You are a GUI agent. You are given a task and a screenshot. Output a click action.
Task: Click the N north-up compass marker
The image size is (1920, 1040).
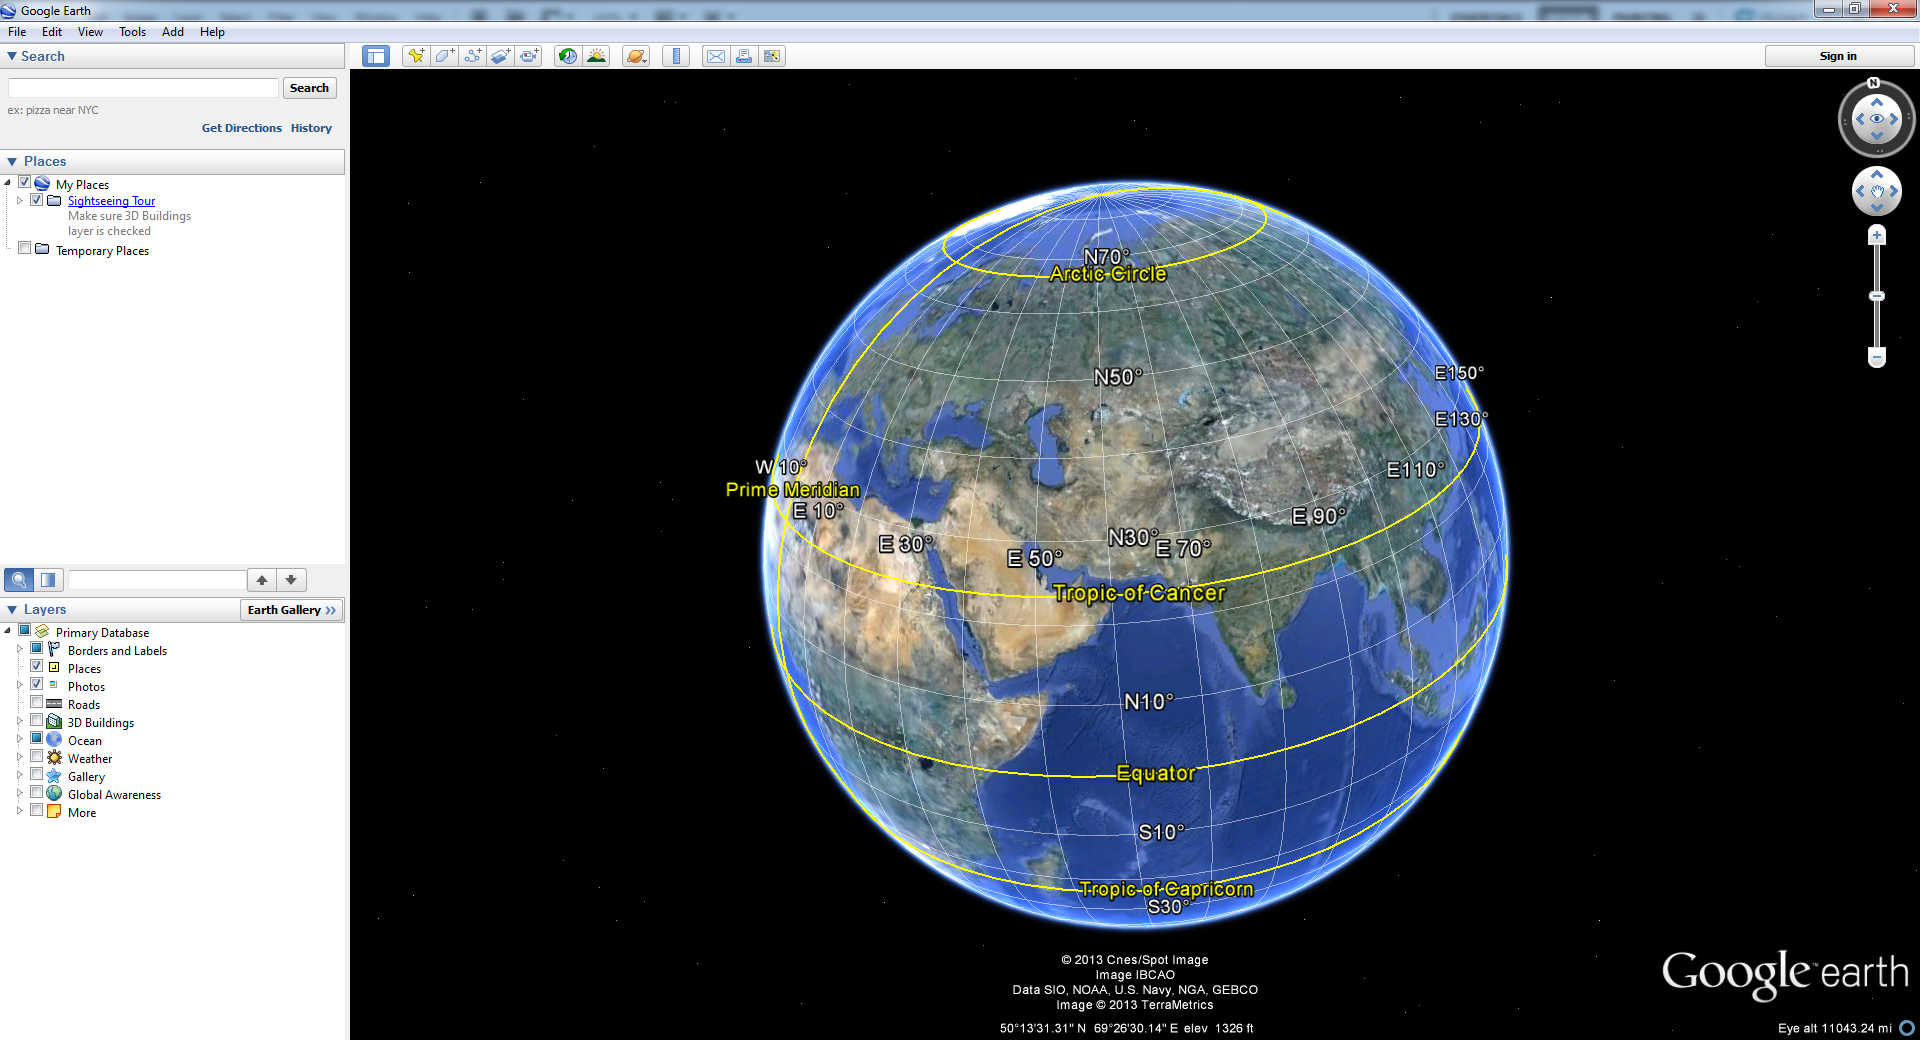pos(1874,83)
